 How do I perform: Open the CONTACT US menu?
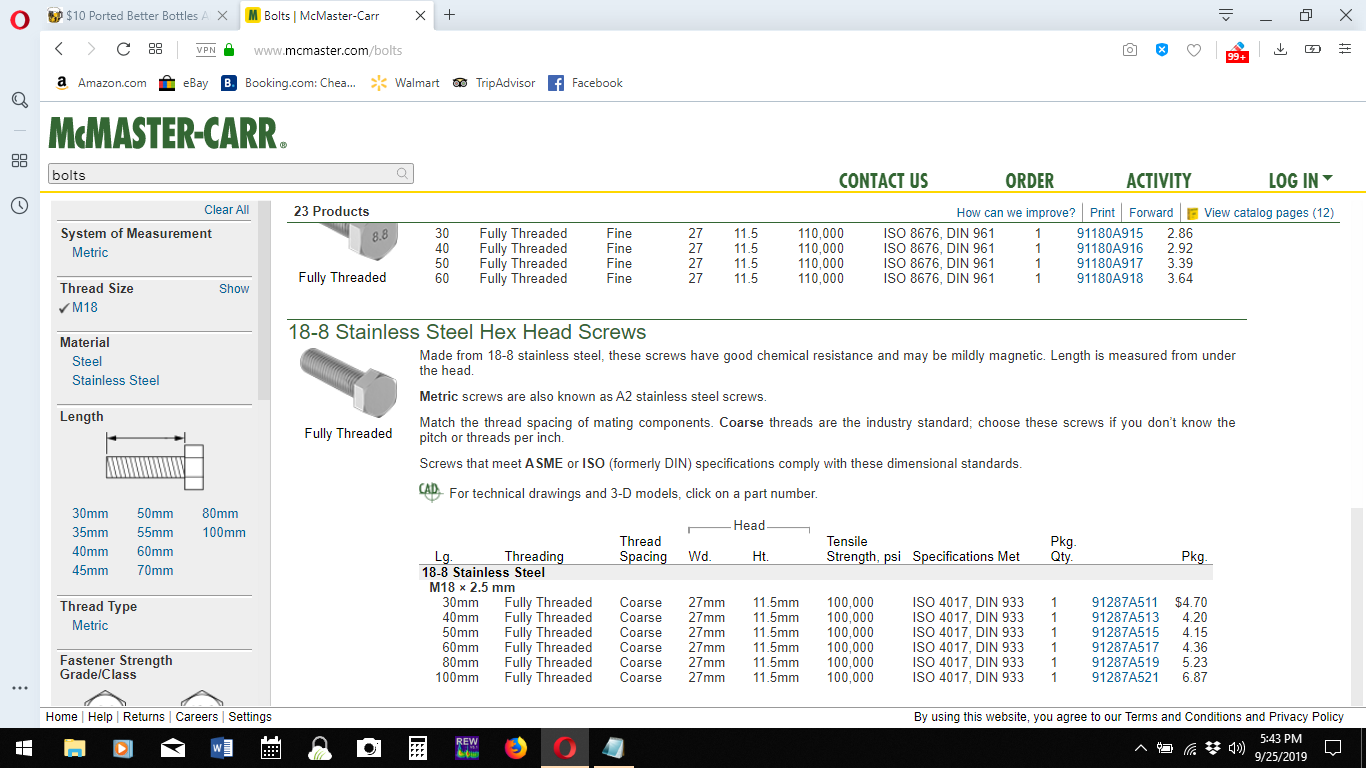point(883,181)
